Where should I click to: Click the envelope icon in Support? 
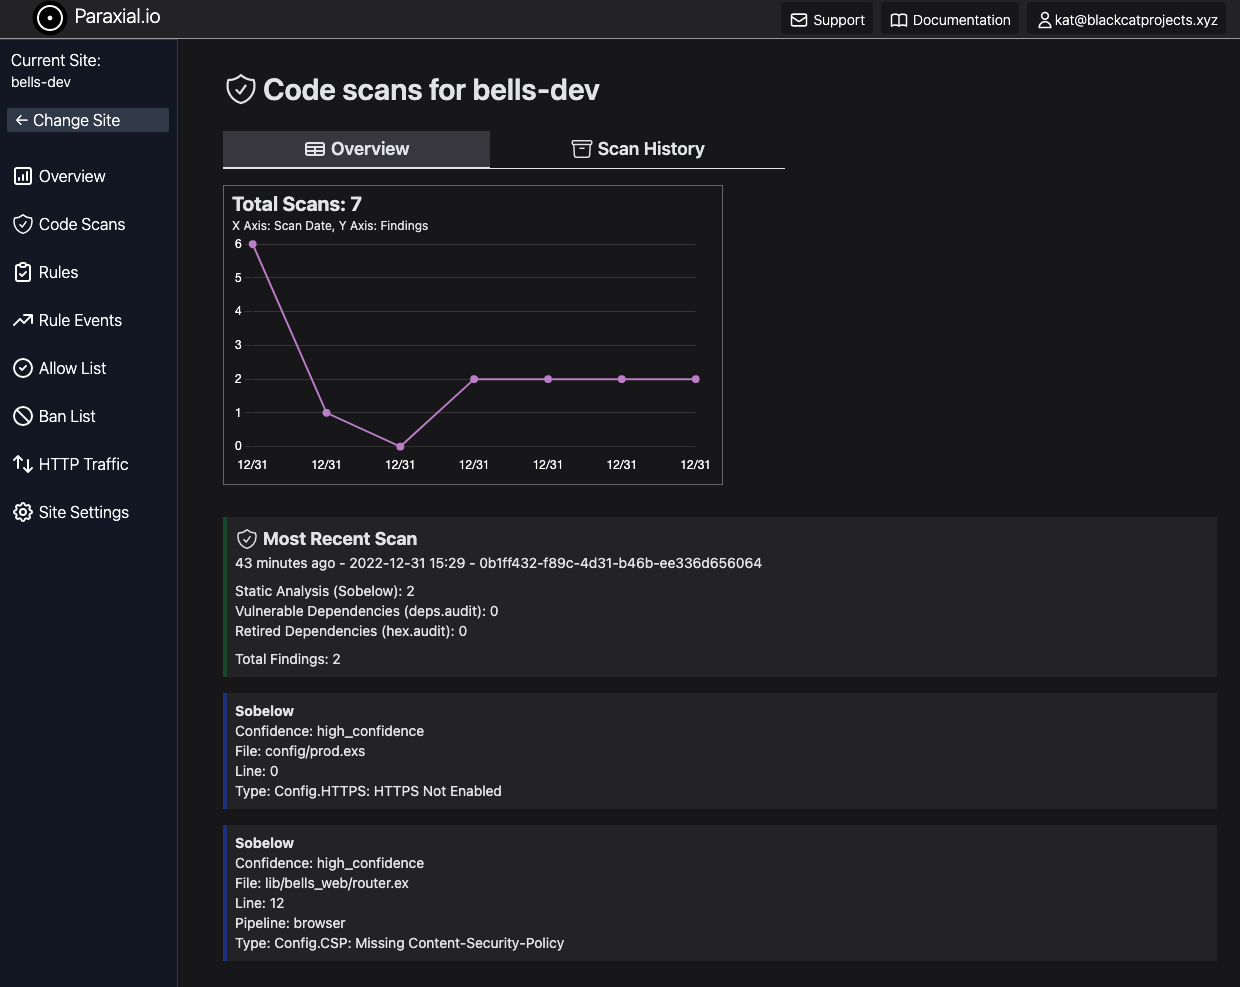(x=799, y=20)
